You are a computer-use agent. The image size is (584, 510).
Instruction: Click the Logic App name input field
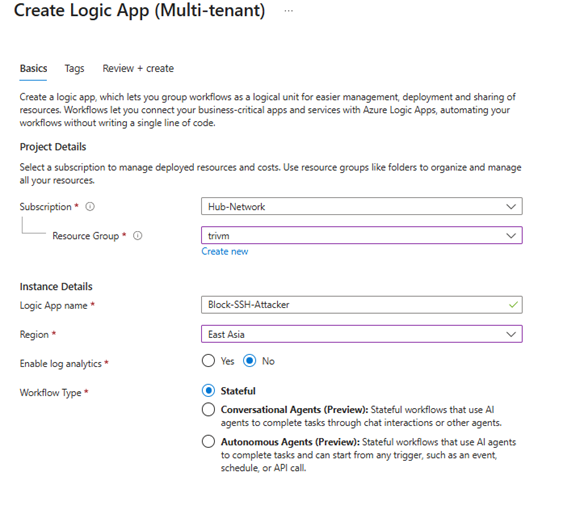pos(362,305)
